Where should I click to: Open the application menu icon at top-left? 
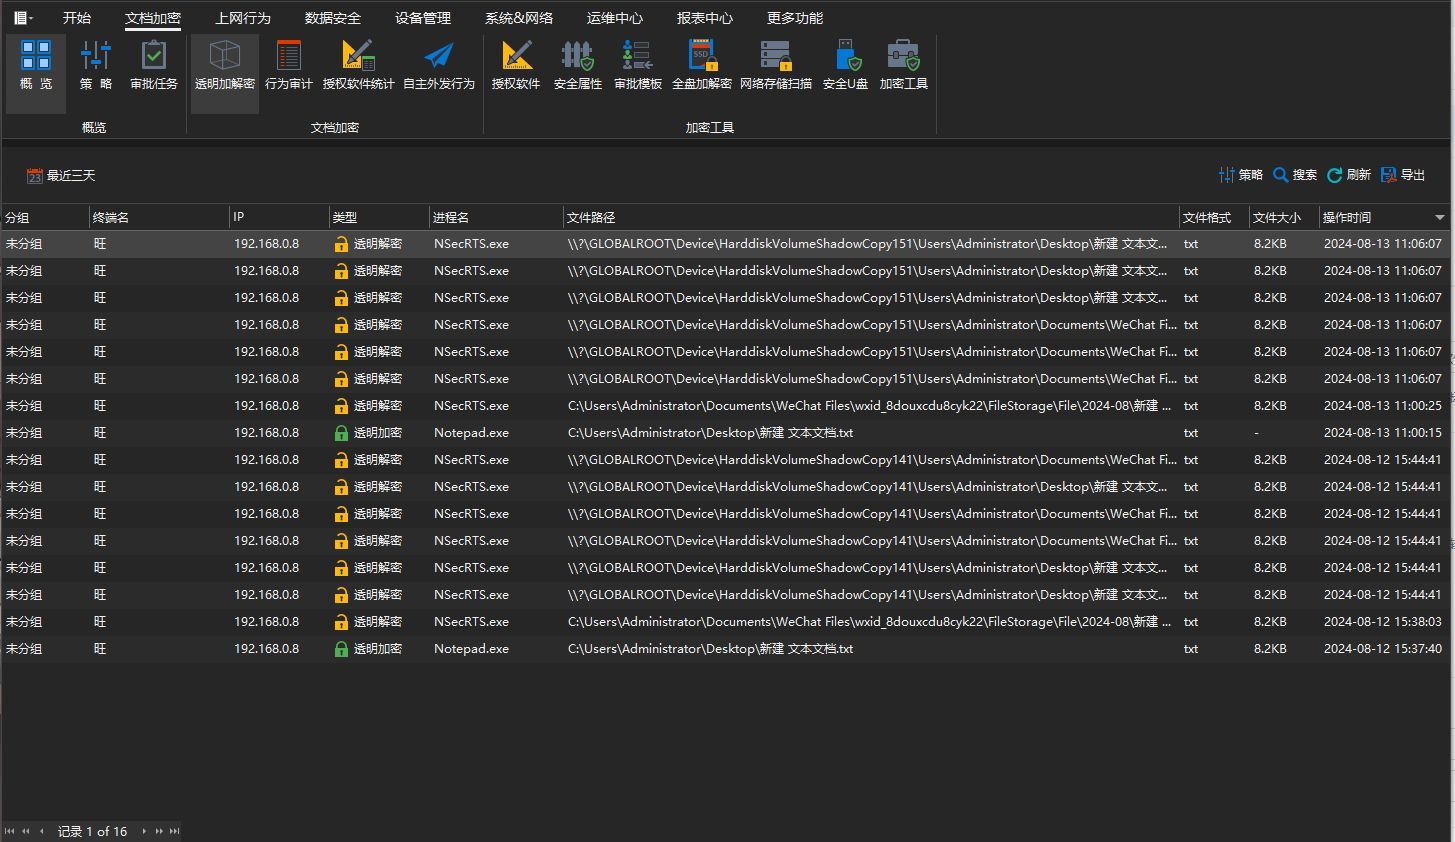click(22, 18)
